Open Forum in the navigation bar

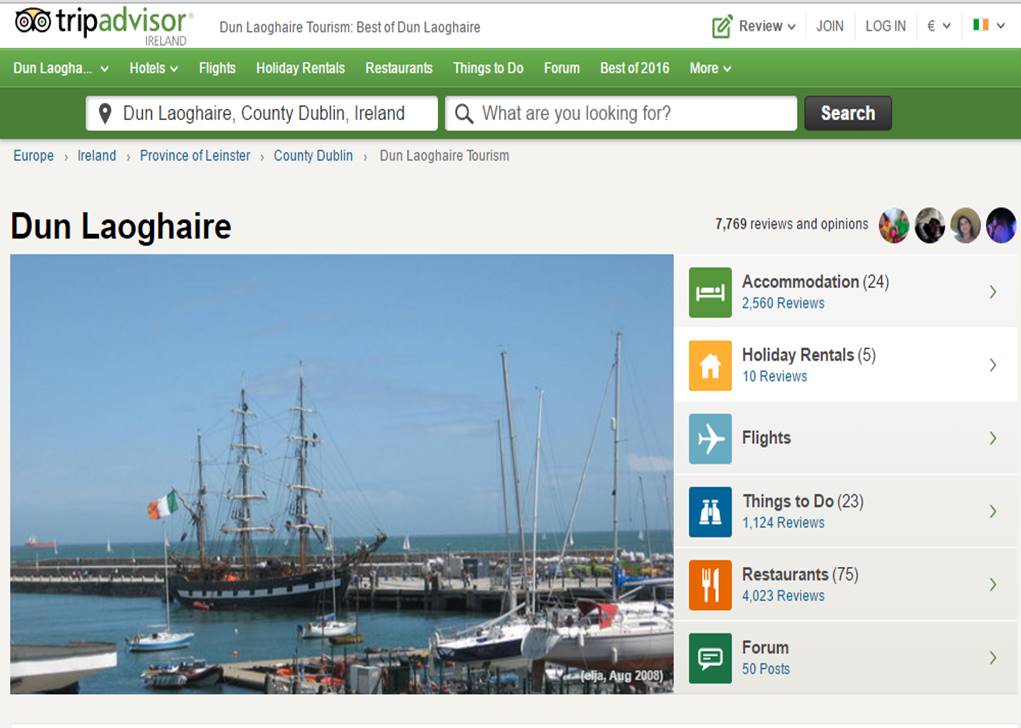pyautogui.click(x=562, y=68)
